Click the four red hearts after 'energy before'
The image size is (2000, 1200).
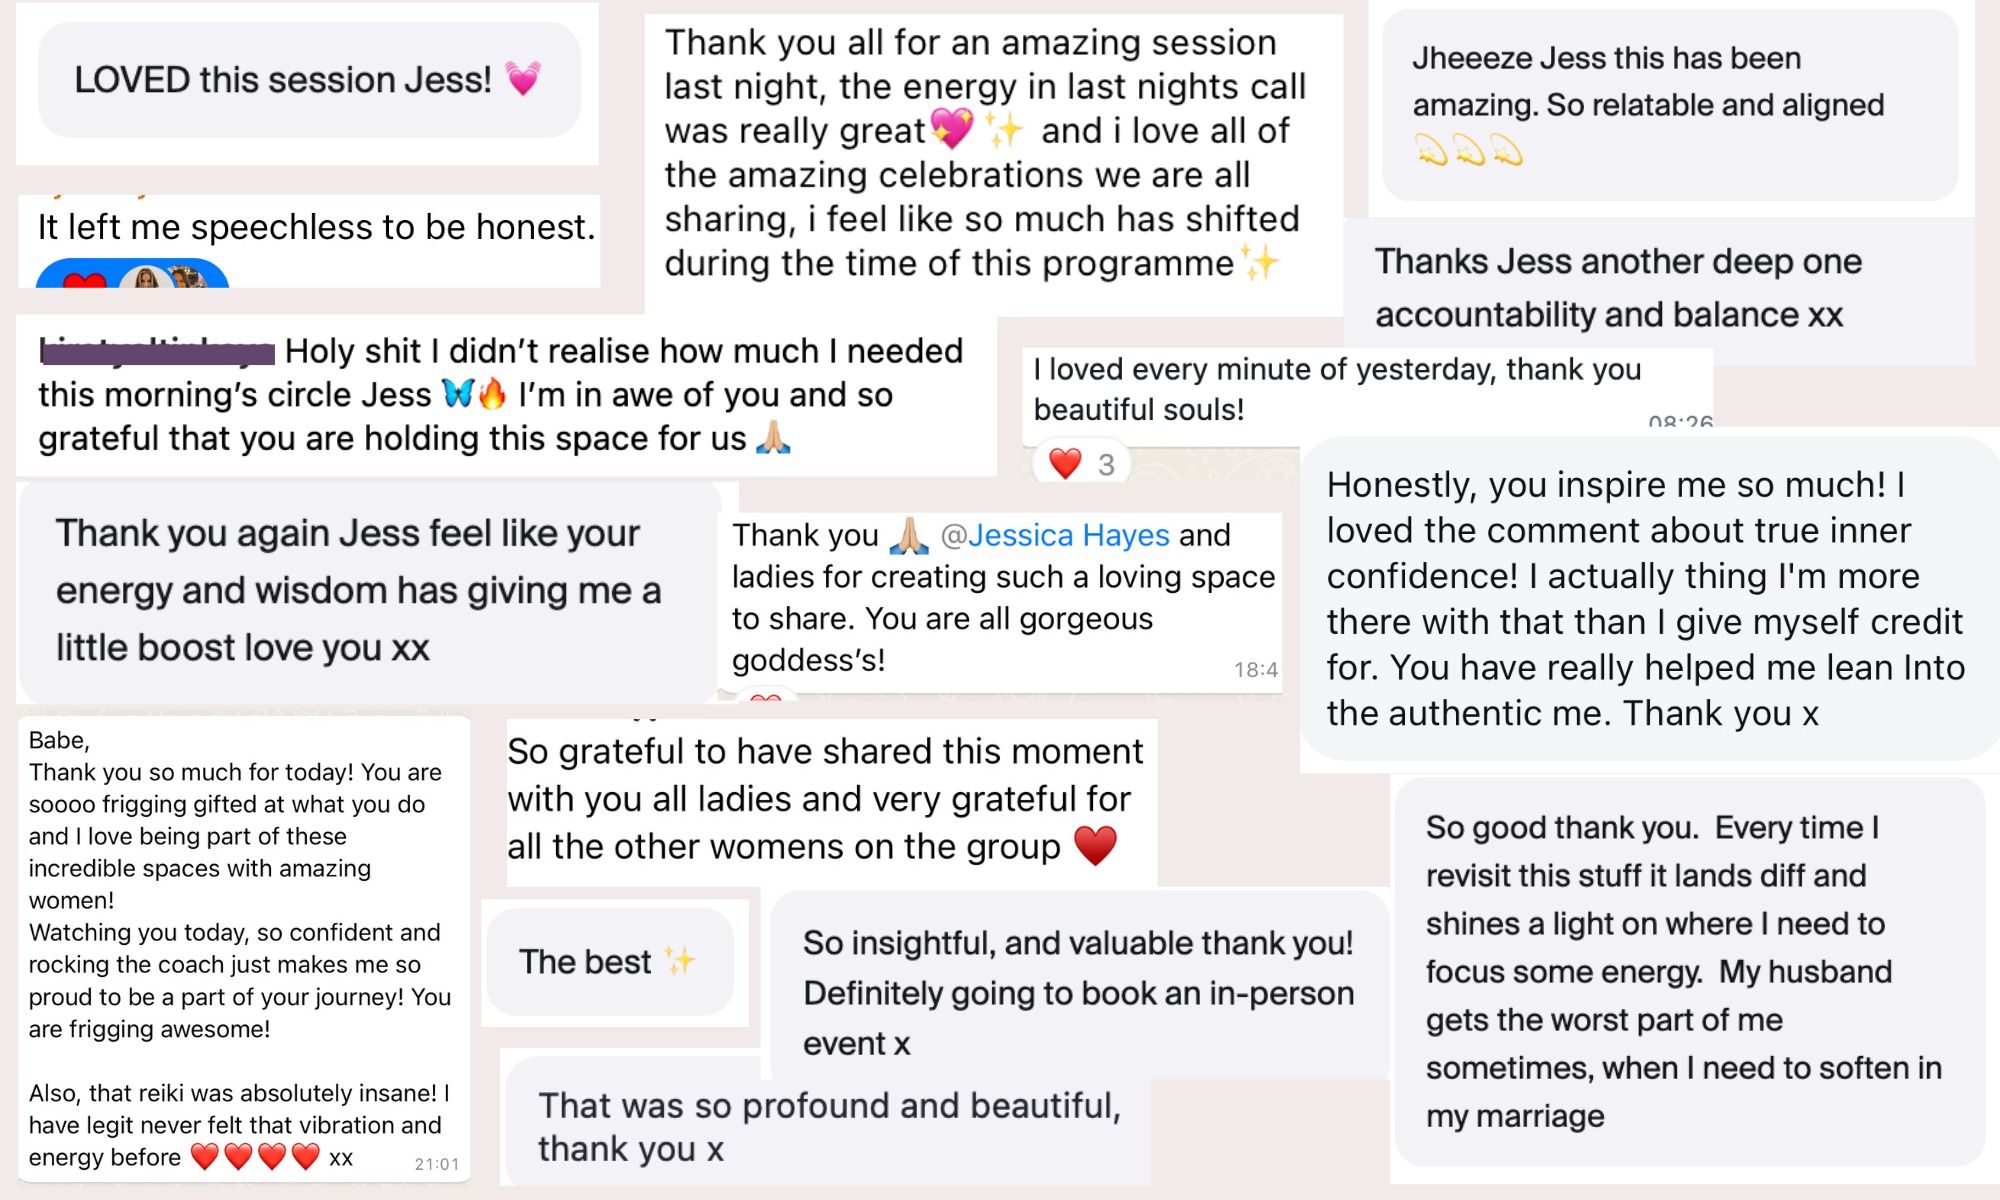(255, 1157)
